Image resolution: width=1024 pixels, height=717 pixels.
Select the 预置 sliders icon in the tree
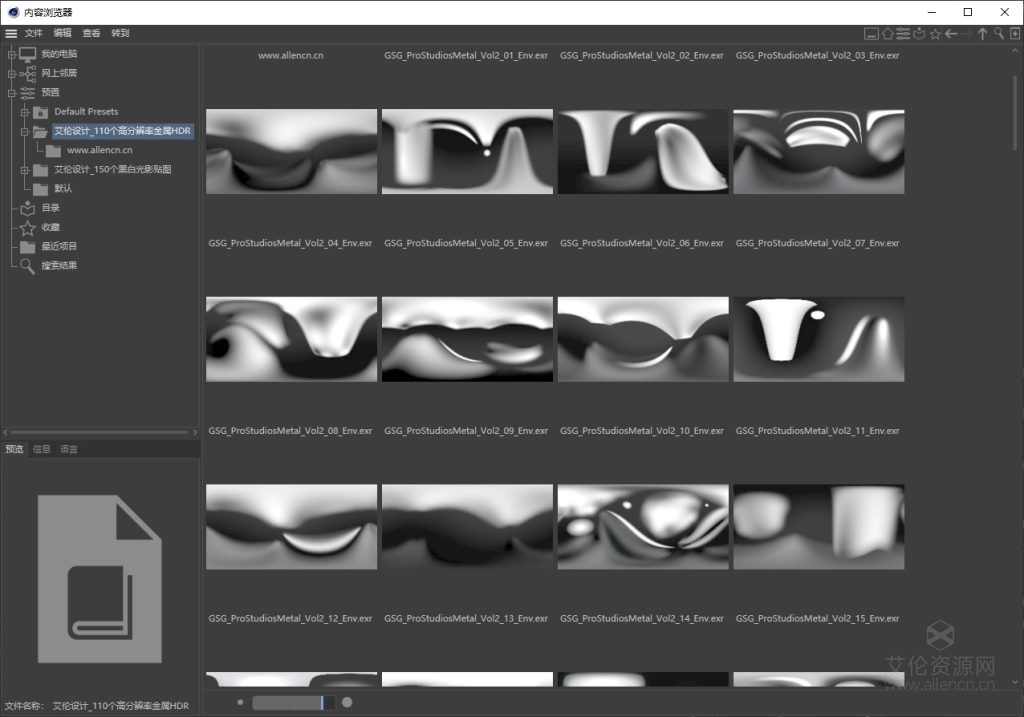point(27,93)
